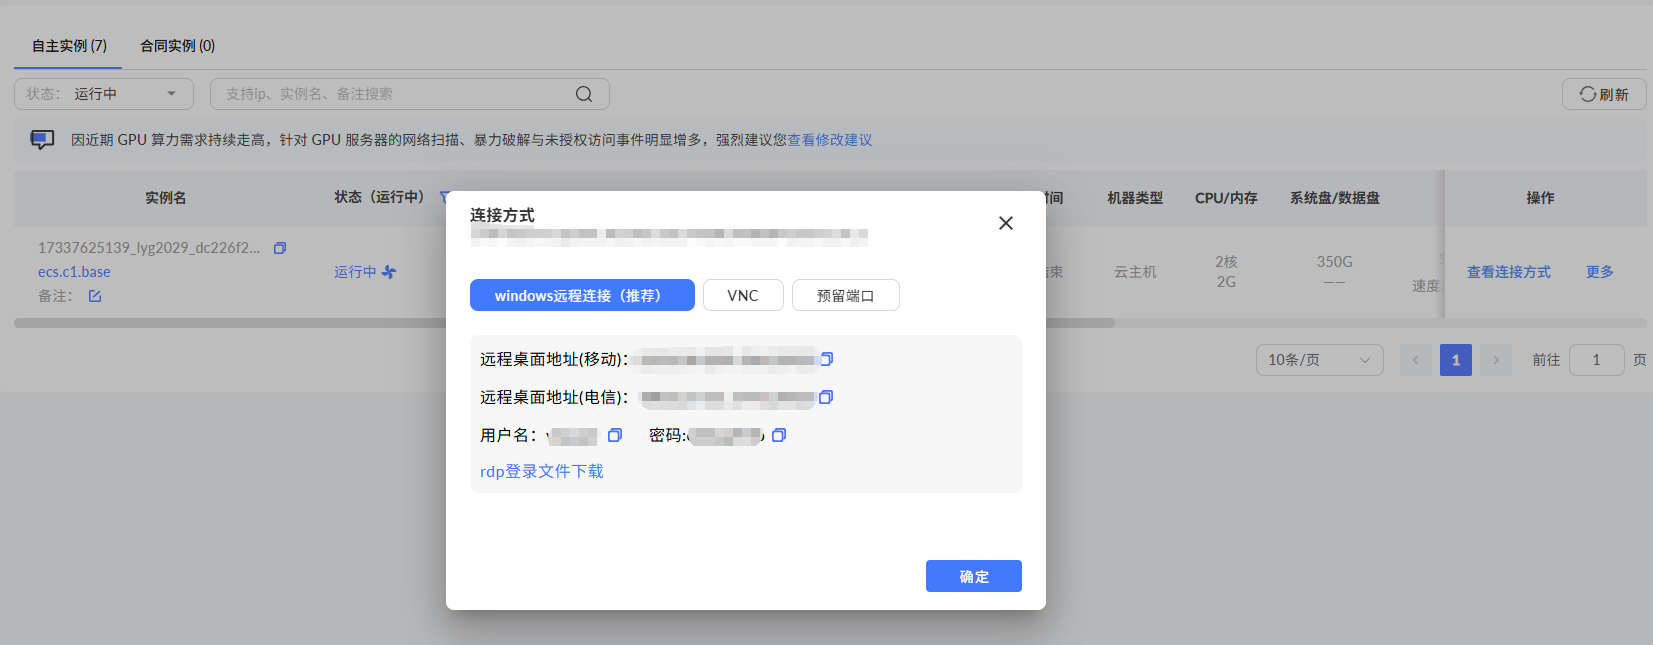Switch to the VNC connection tab
1653x645 pixels.
743,295
